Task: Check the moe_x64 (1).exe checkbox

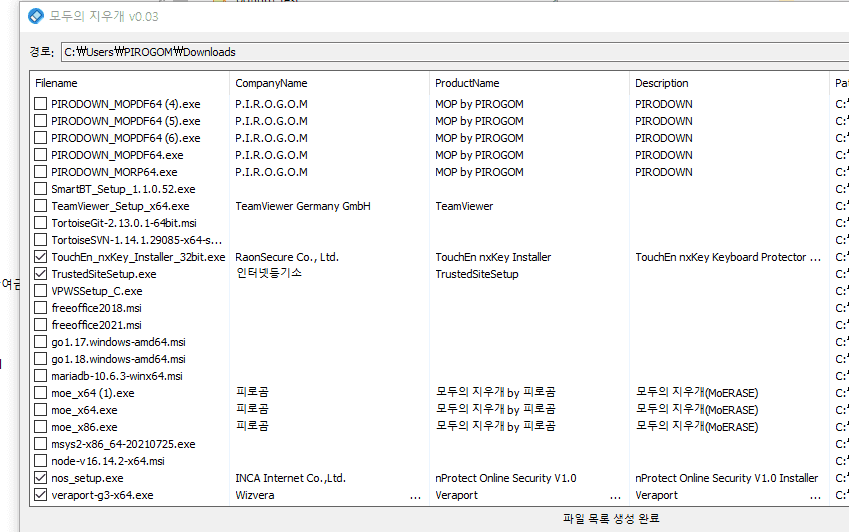Action: pyautogui.click(x=41, y=392)
